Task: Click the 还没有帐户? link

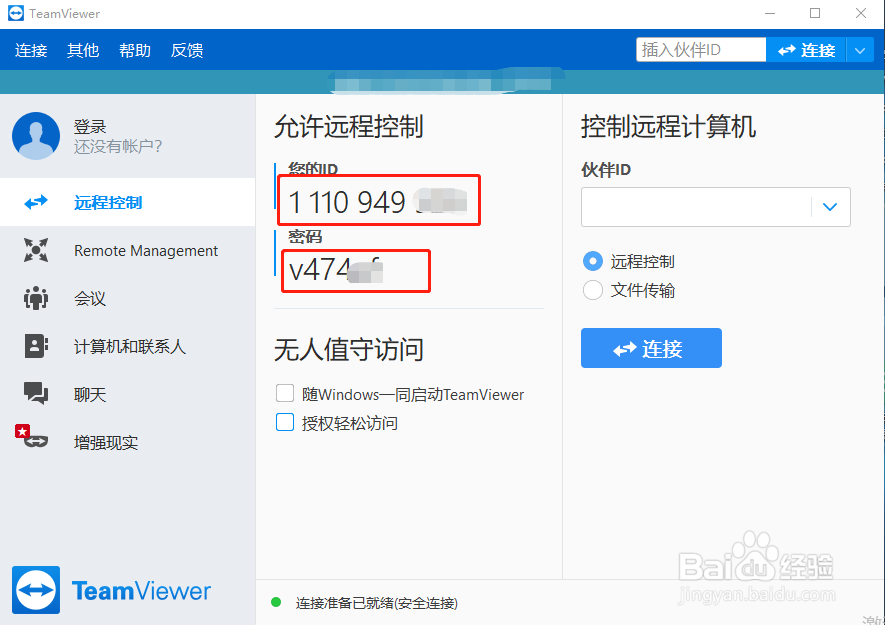Action: pyautogui.click(x=118, y=147)
